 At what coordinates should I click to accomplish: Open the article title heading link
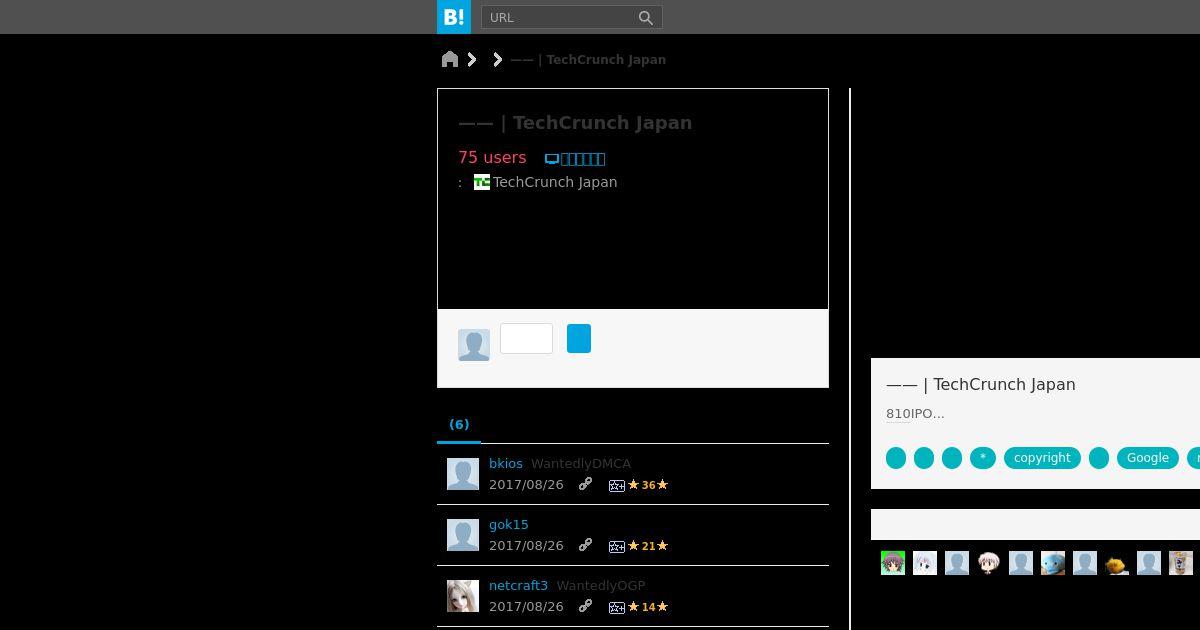(575, 123)
